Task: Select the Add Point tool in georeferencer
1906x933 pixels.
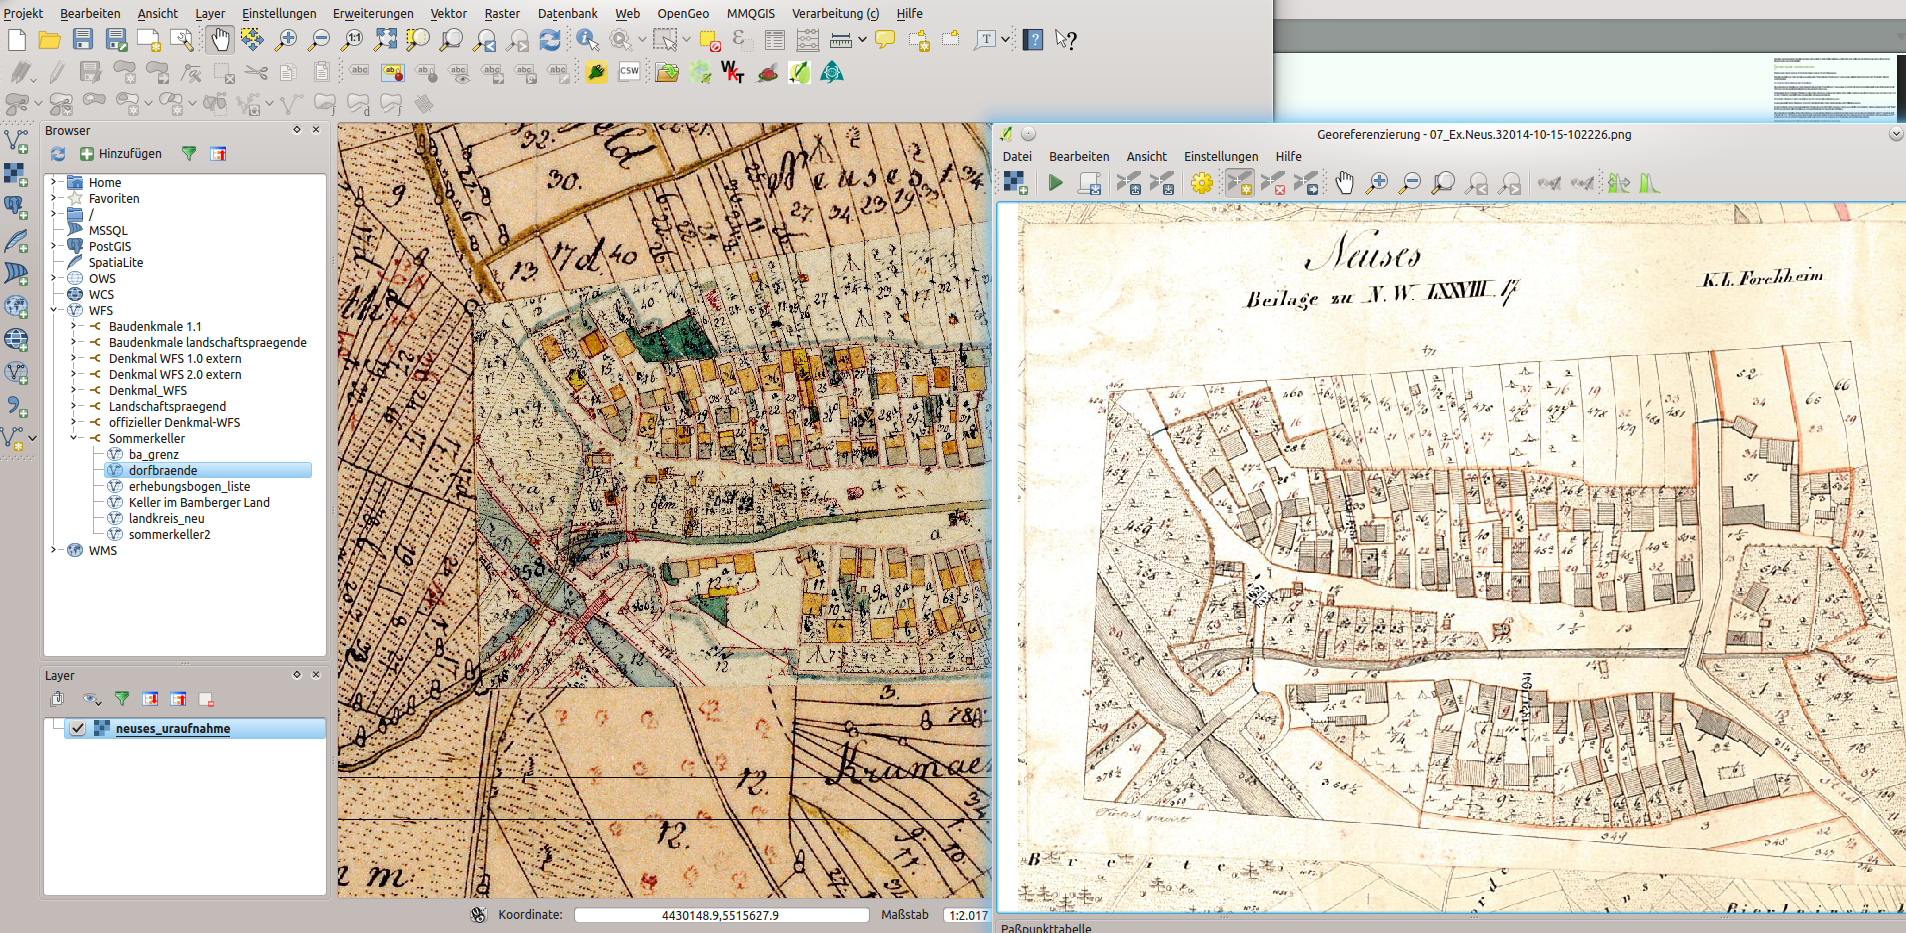Action: [x=1239, y=183]
